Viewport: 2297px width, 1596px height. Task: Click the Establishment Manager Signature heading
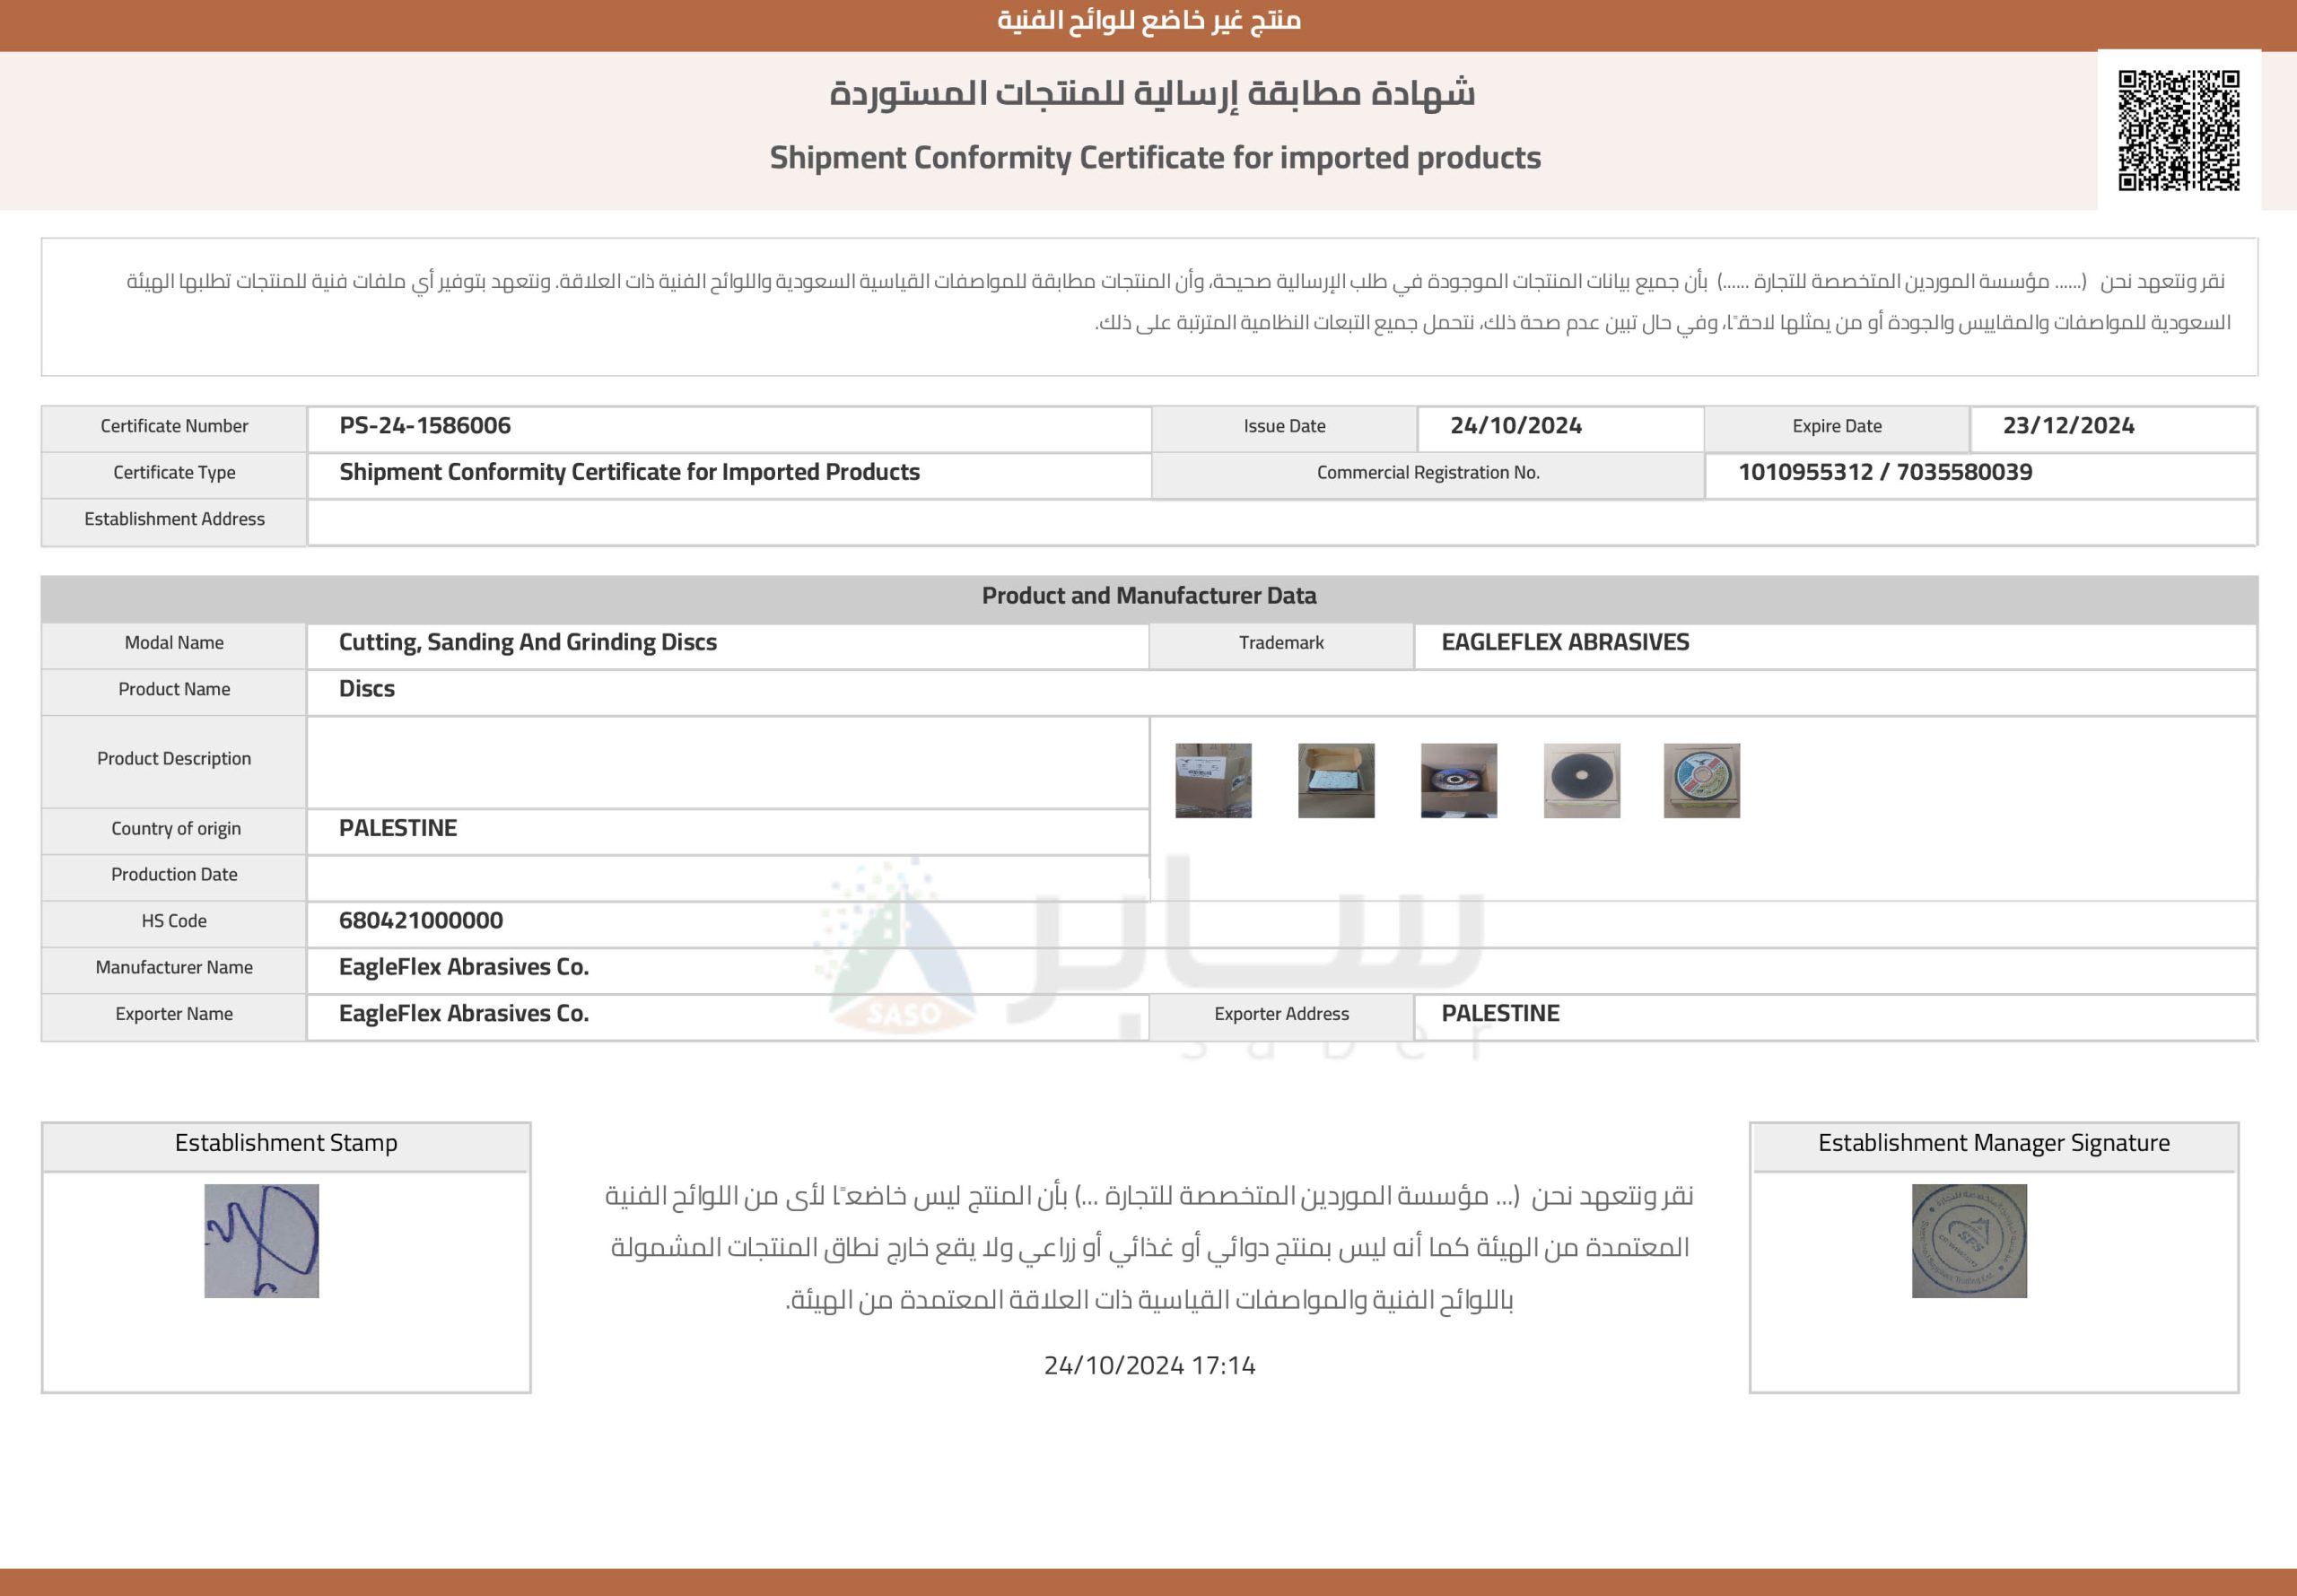[1994, 1143]
